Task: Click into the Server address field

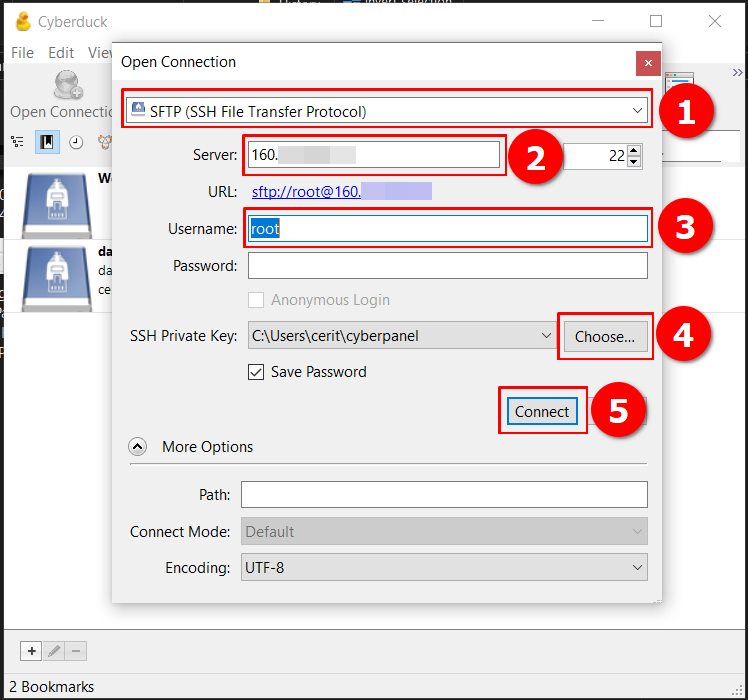Action: click(x=374, y=155)
